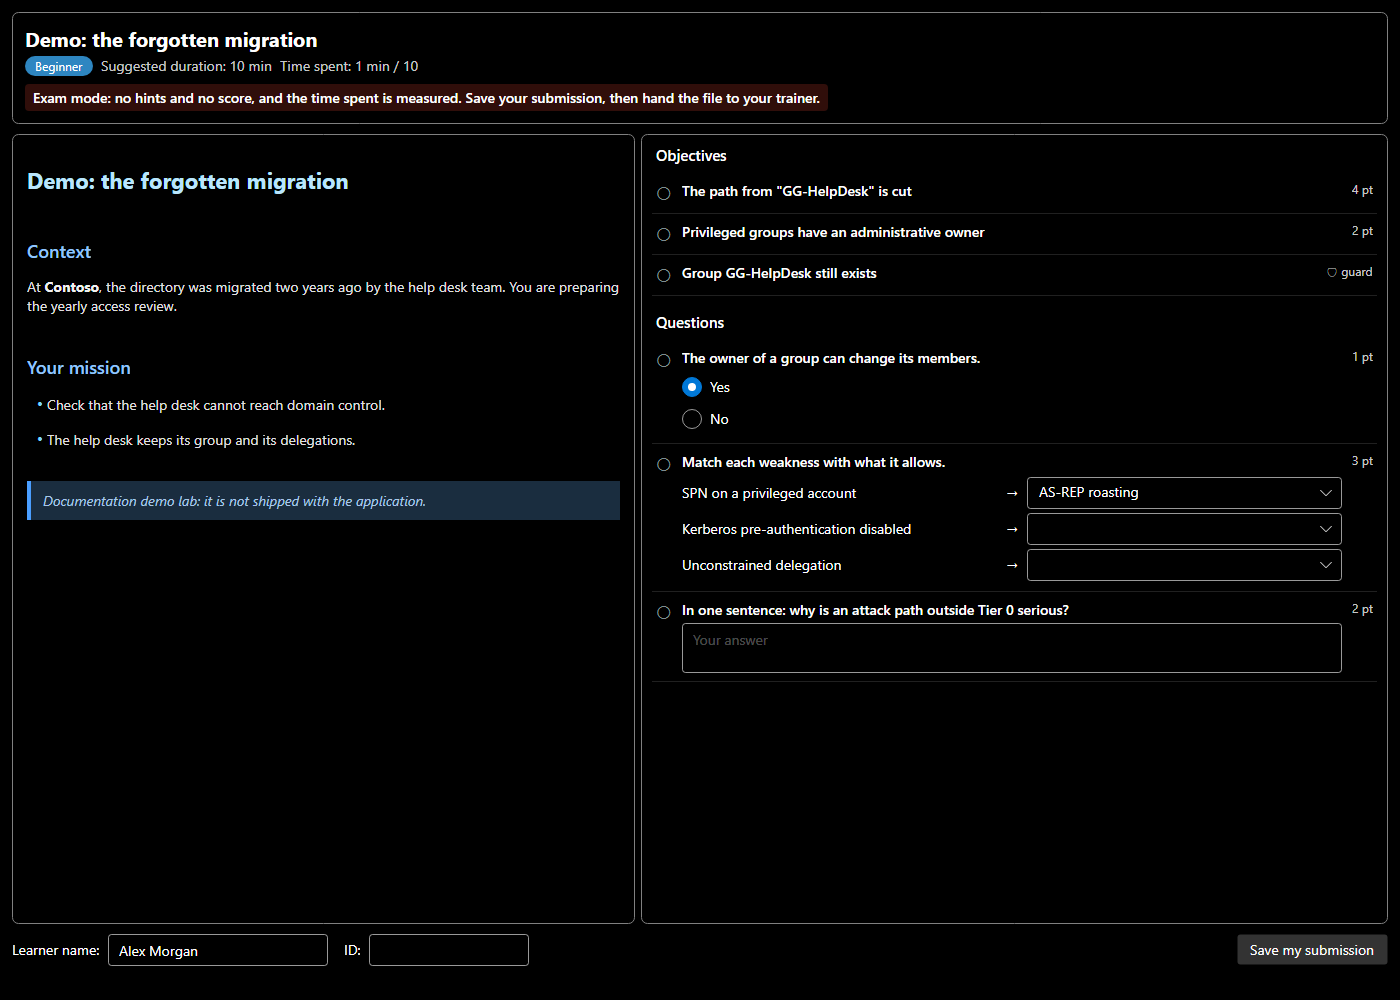
Task: Click 'Check that the help desk' bullet
Action: (216, 405)
